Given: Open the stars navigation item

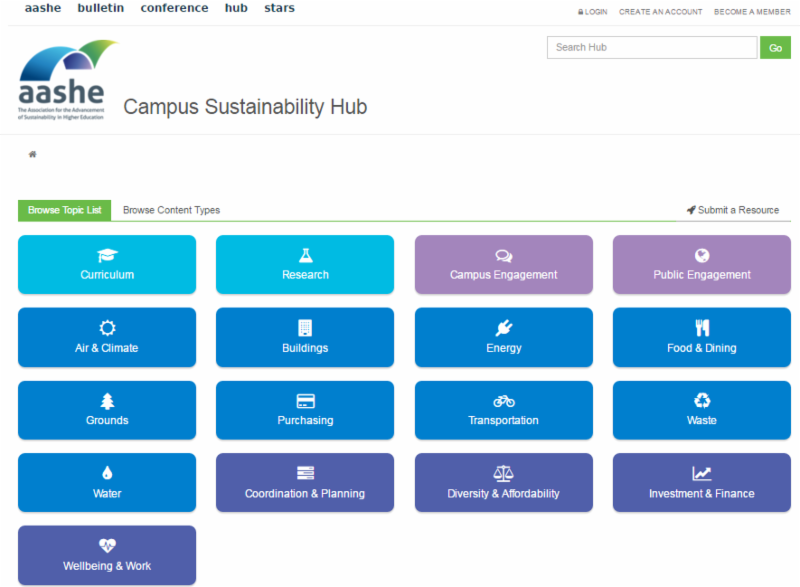Looking at the screenshot, I should (x=279, y=8).
